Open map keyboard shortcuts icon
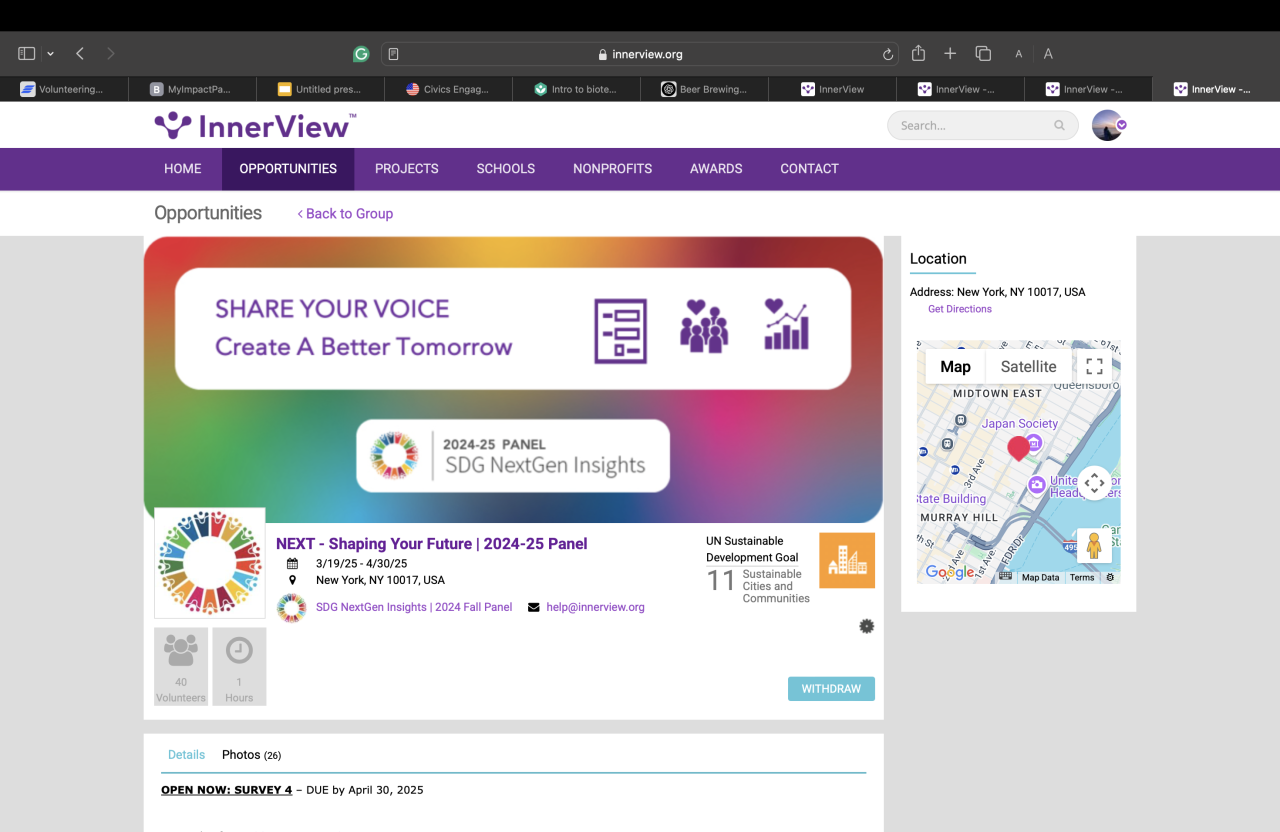This screenshot has width=1280, height=832. point(1005,577)
